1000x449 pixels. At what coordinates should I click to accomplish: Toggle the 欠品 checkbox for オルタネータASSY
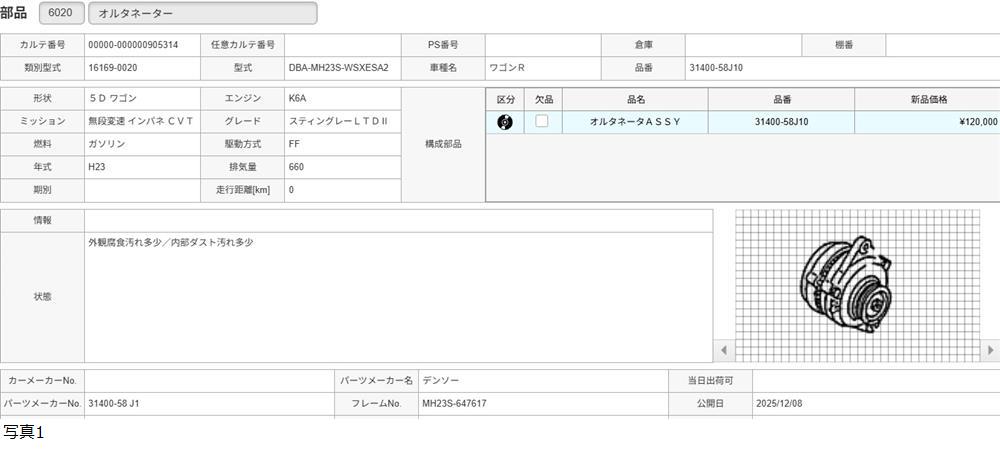[542, 121]
